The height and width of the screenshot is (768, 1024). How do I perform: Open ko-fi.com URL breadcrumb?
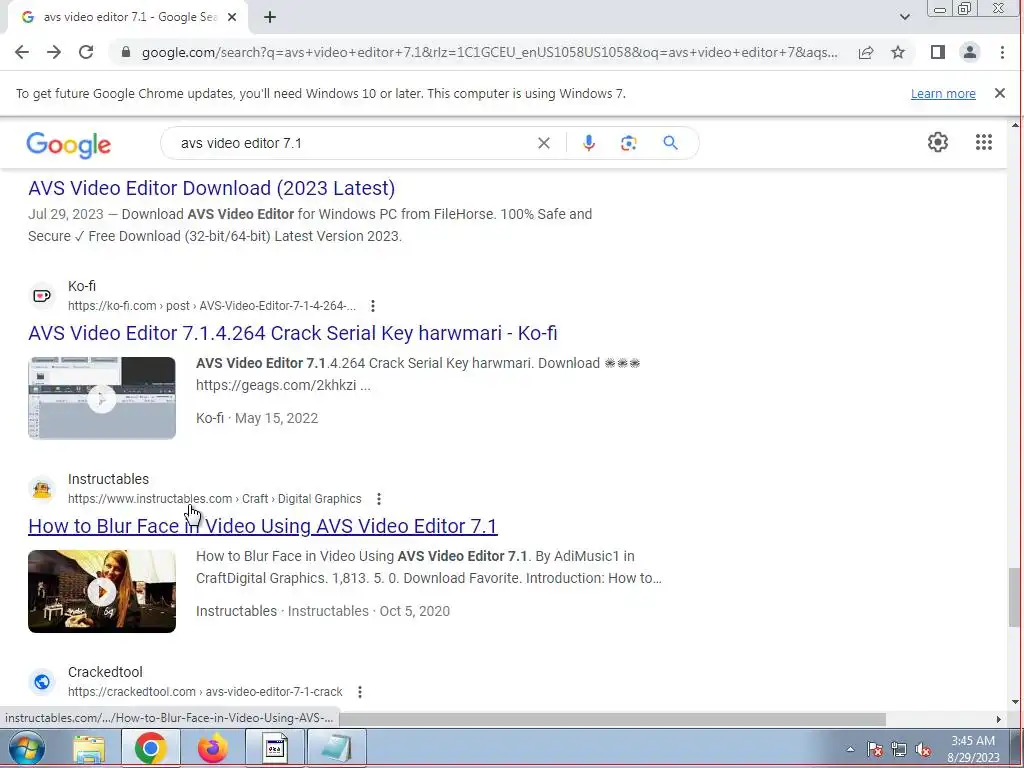(x=212, y=306)
